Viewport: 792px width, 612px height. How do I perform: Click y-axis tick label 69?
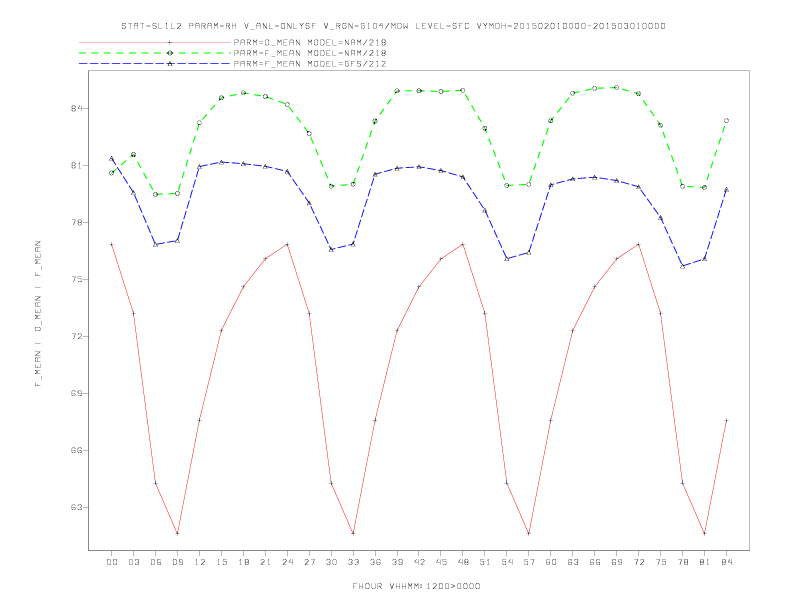[x=76, y=393]
